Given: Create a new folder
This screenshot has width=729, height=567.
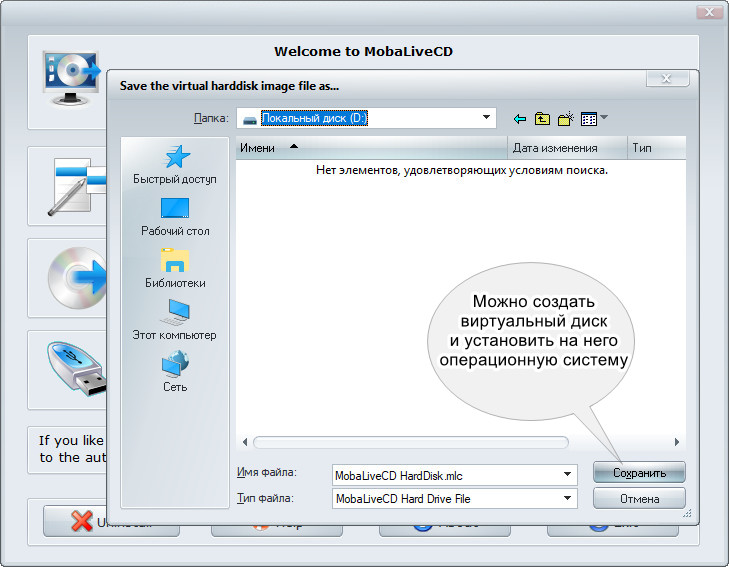Looking at the screenshot, I should [x=565, y=119].
